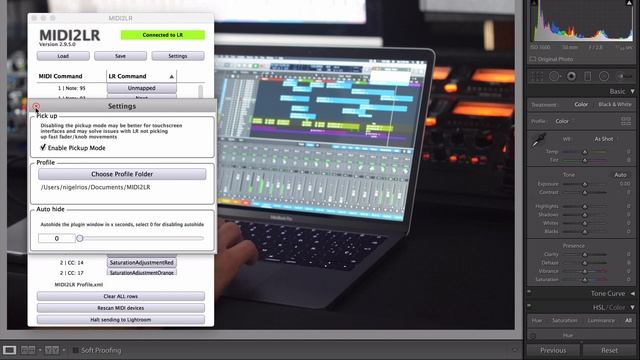Select the Spot Removal tool icon
The image size is (640, 360).
[554, 76]
